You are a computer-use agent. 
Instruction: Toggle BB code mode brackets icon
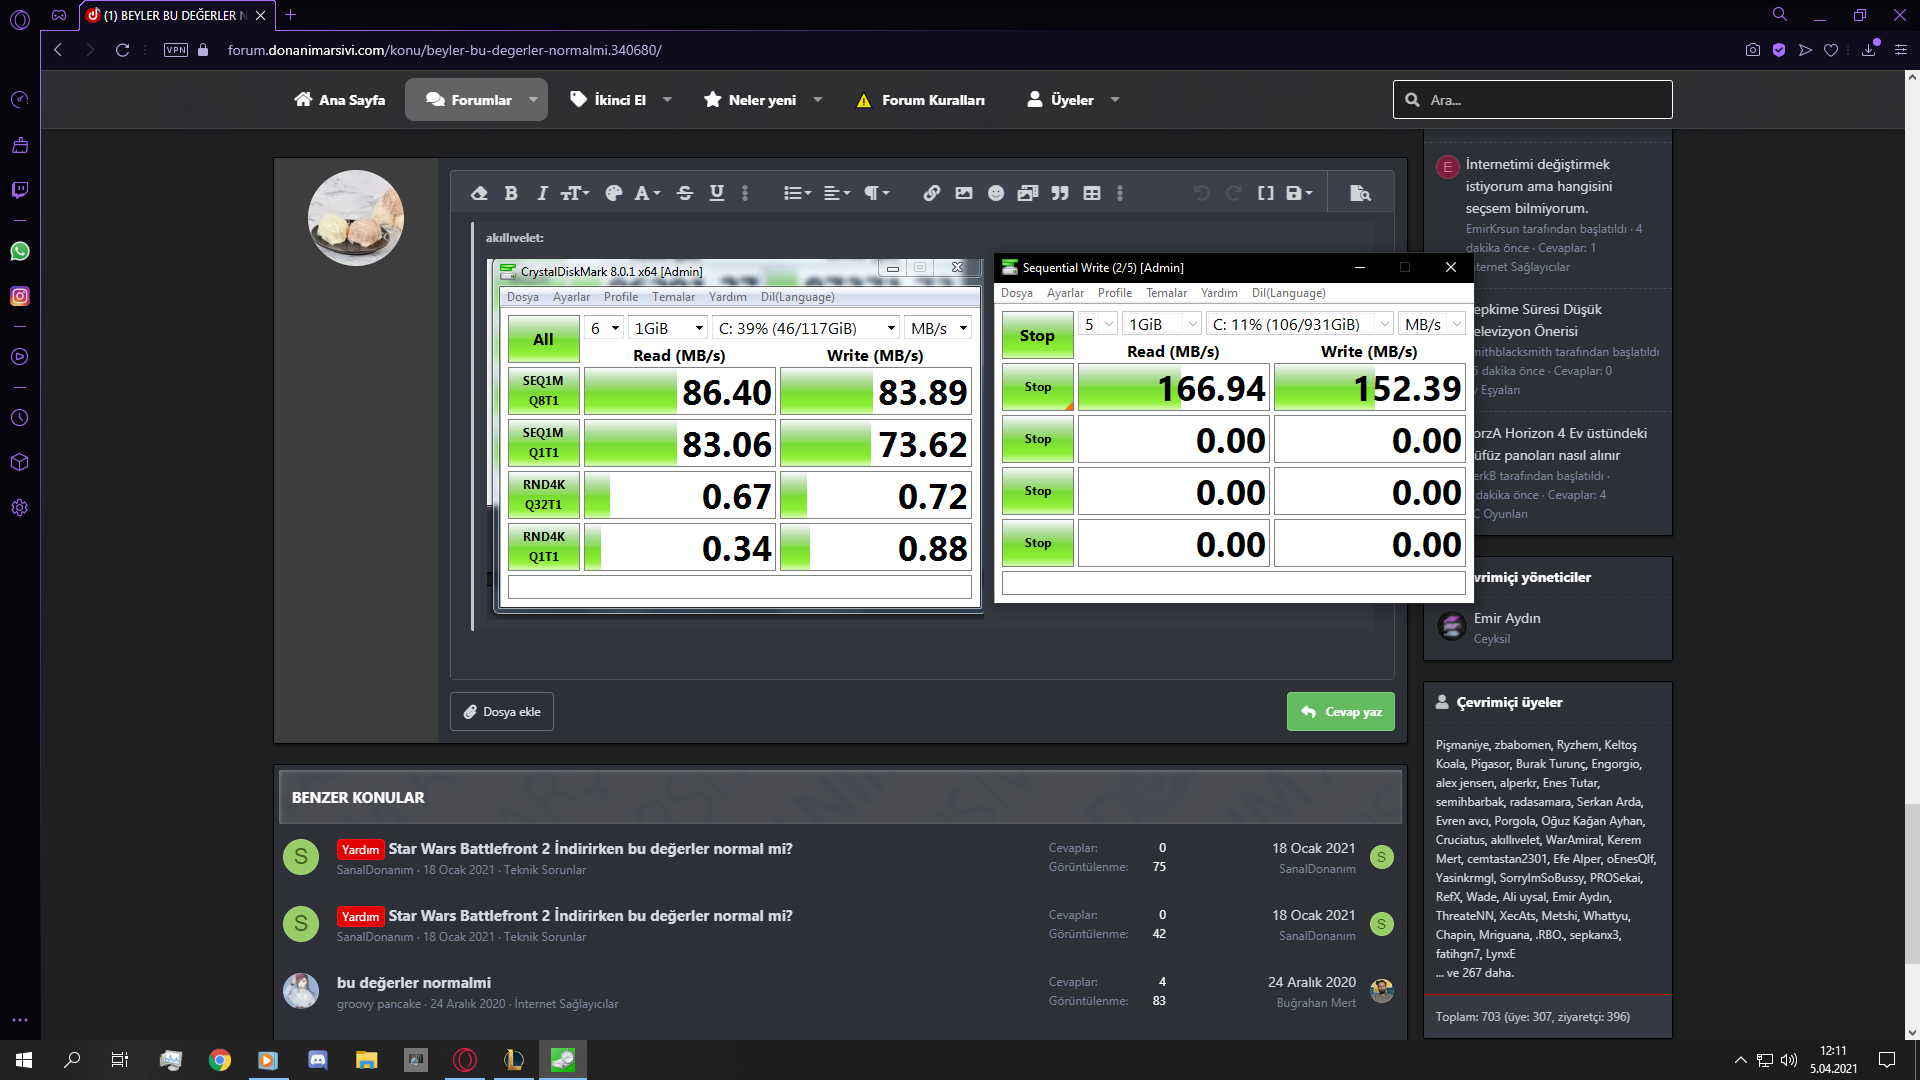(x=1266, y=193)
